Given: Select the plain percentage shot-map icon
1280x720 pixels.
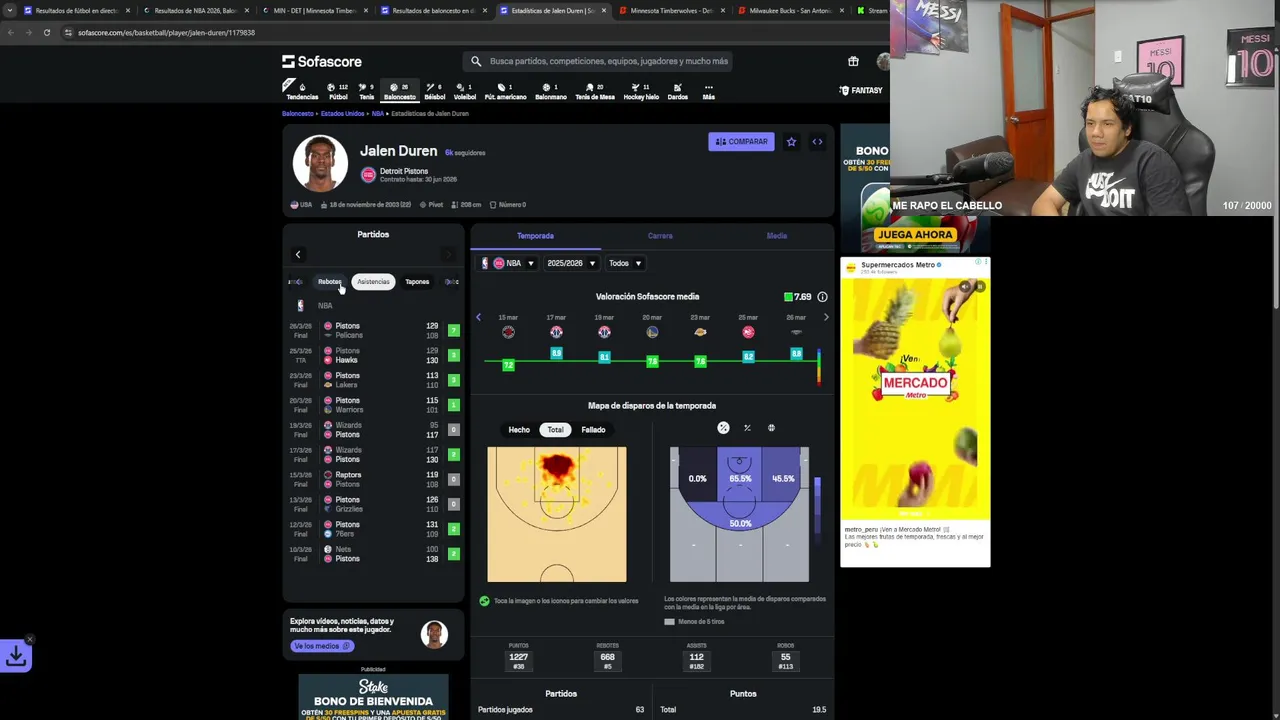Looking at the screenshot, I should [x=747, y=428].
